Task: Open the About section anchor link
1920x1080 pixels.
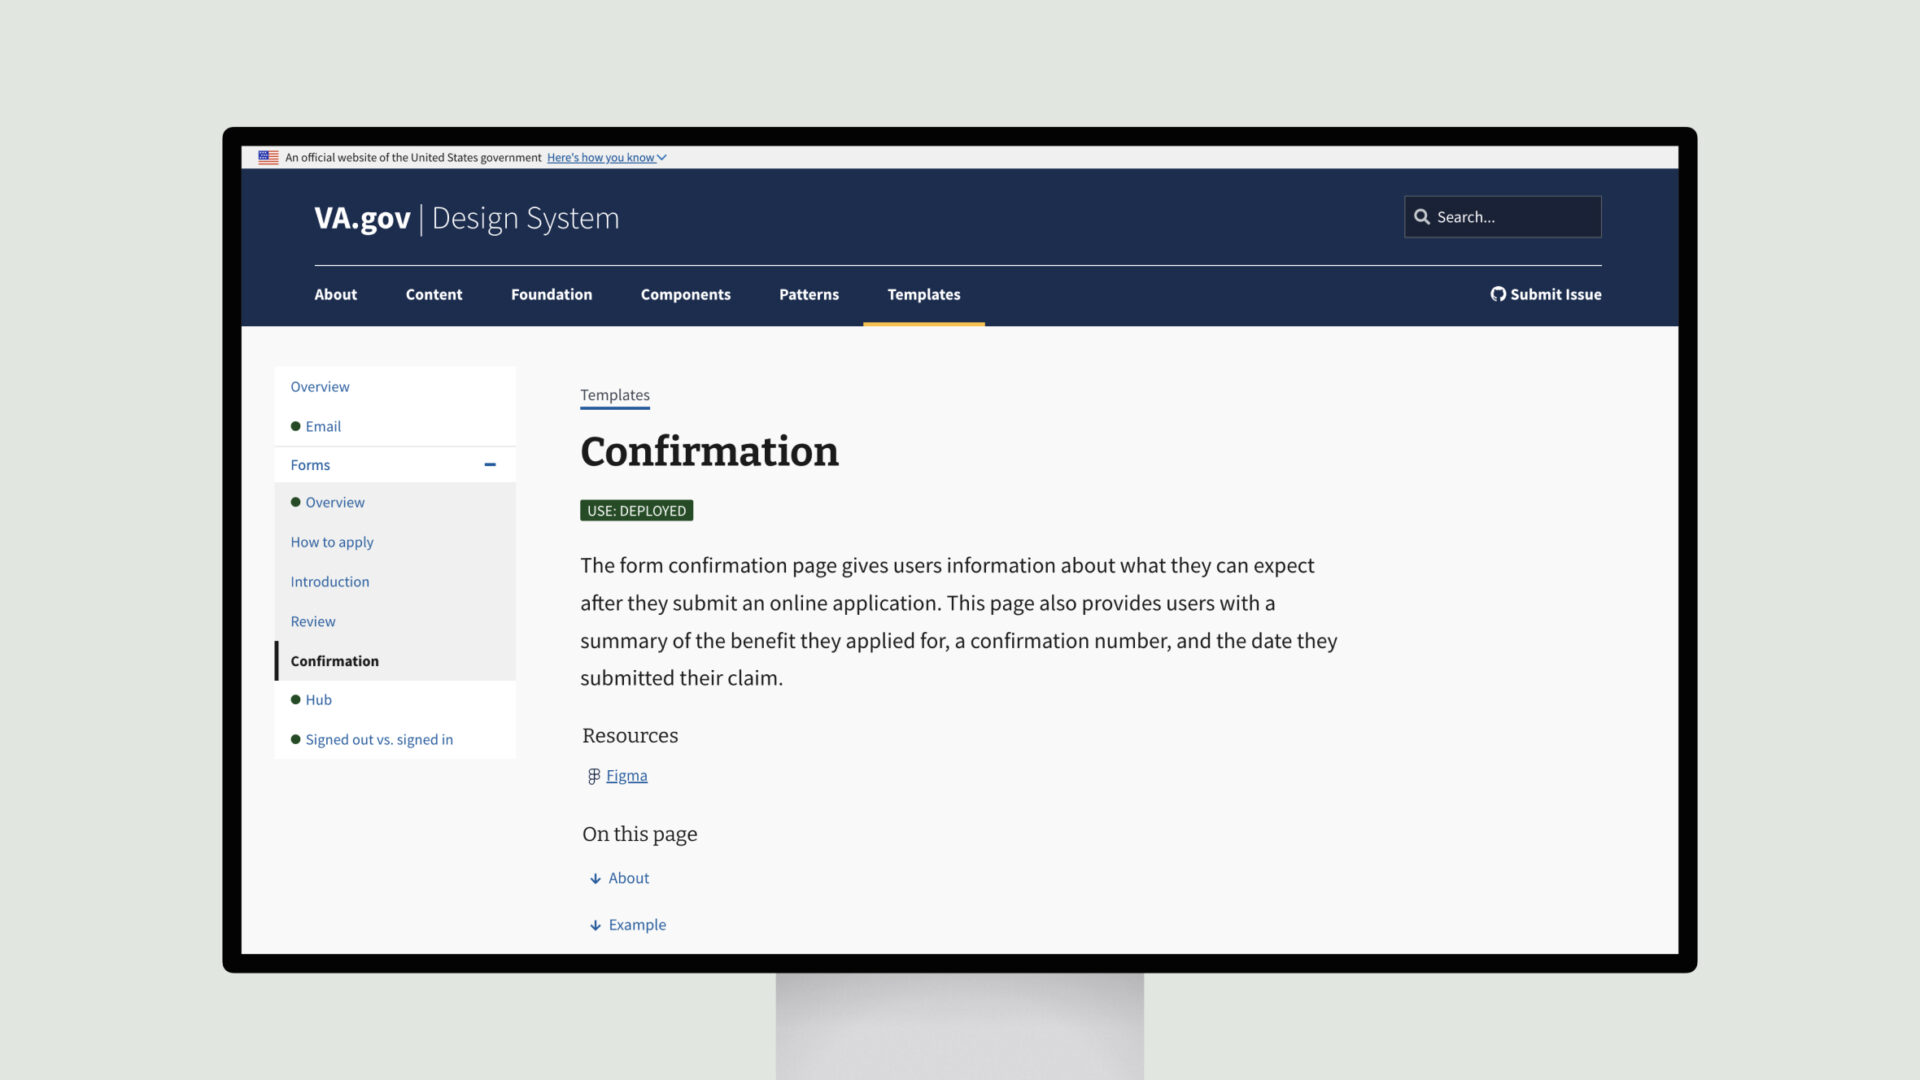Action: [x=629, y=877]
